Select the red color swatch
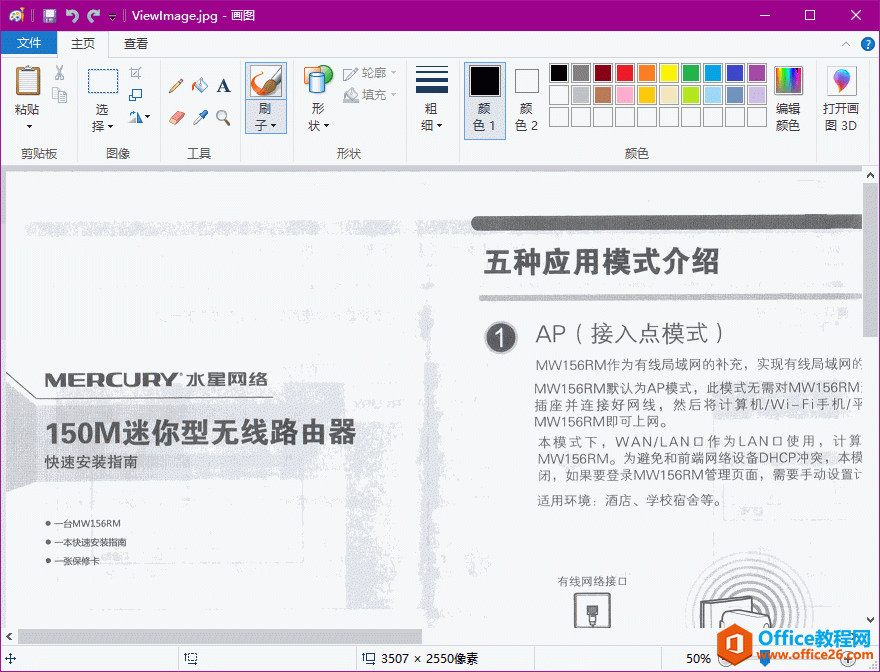Screen dimensions: 880x672 (x=622, y=72)
